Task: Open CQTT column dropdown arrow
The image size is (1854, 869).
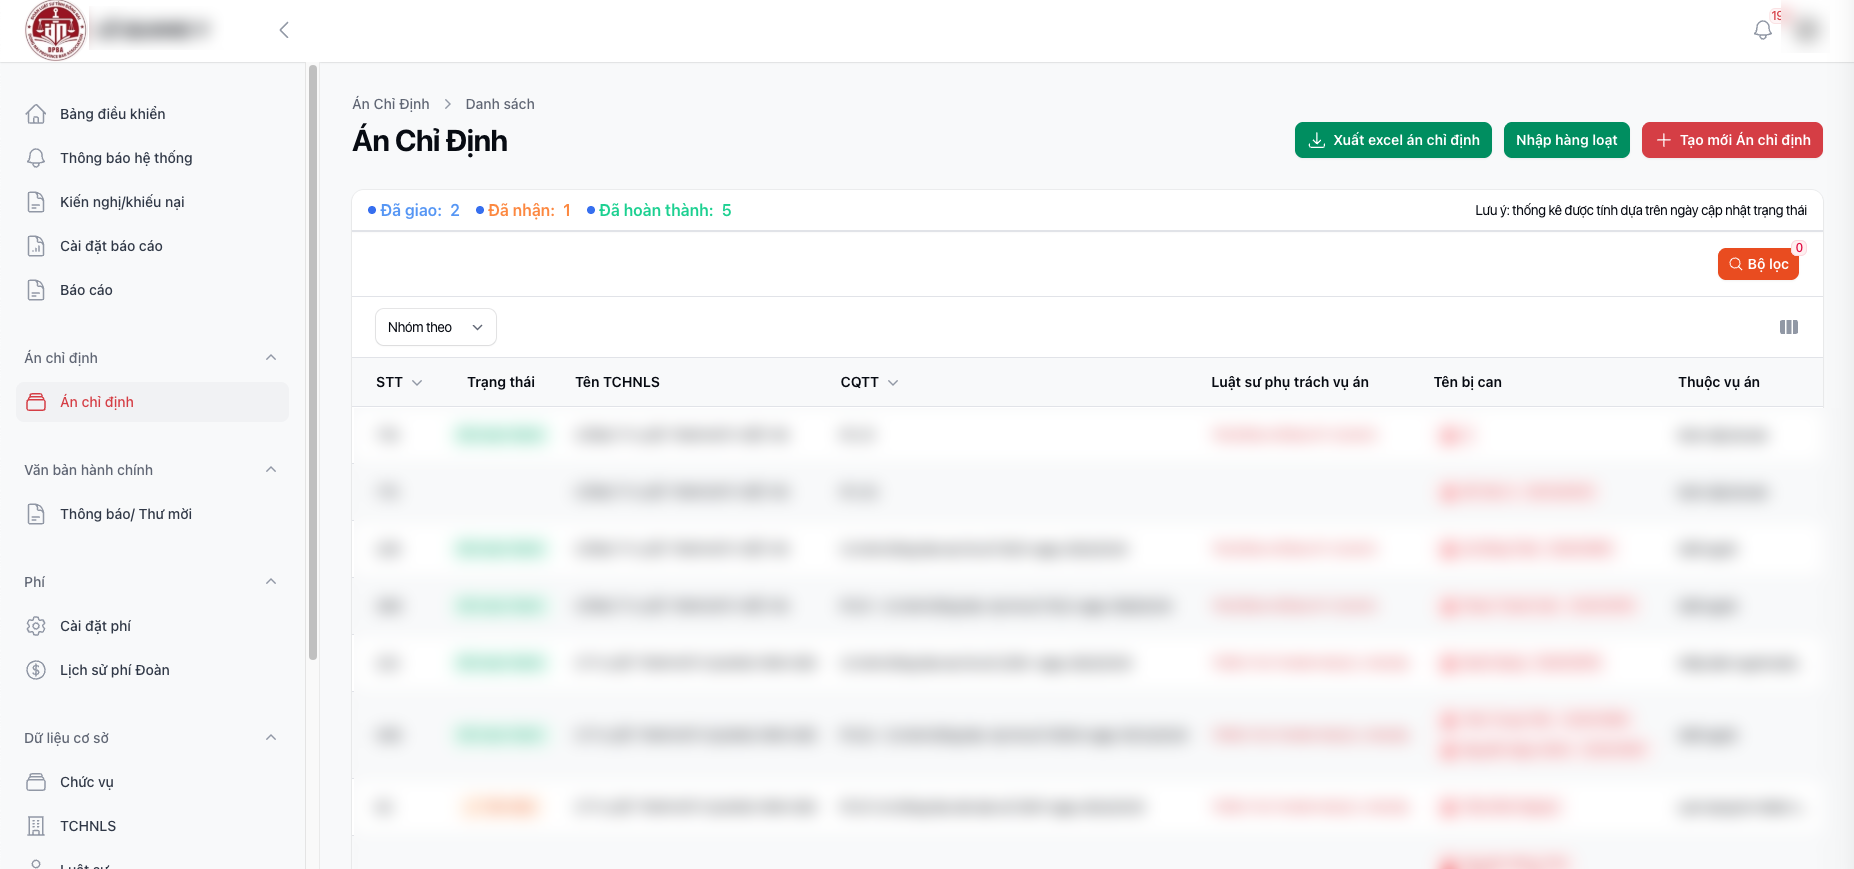Action: tap(893, 383)
